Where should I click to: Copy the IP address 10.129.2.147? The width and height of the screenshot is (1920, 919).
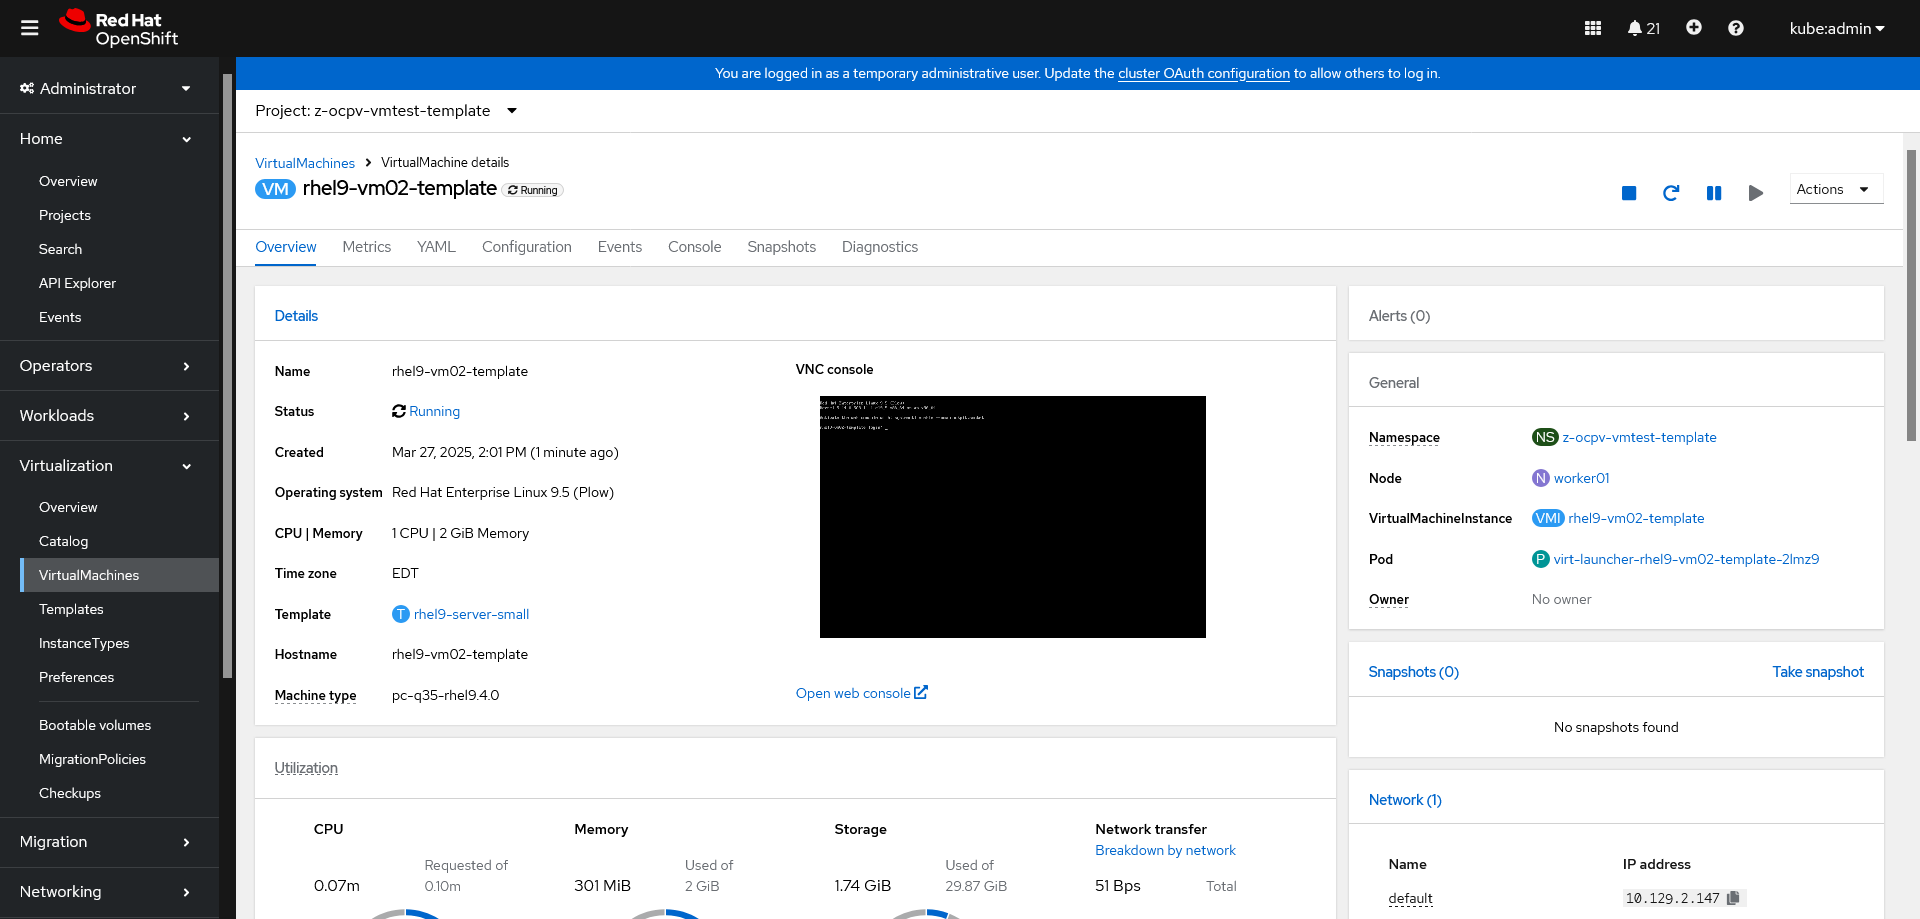click(1736, 898)
